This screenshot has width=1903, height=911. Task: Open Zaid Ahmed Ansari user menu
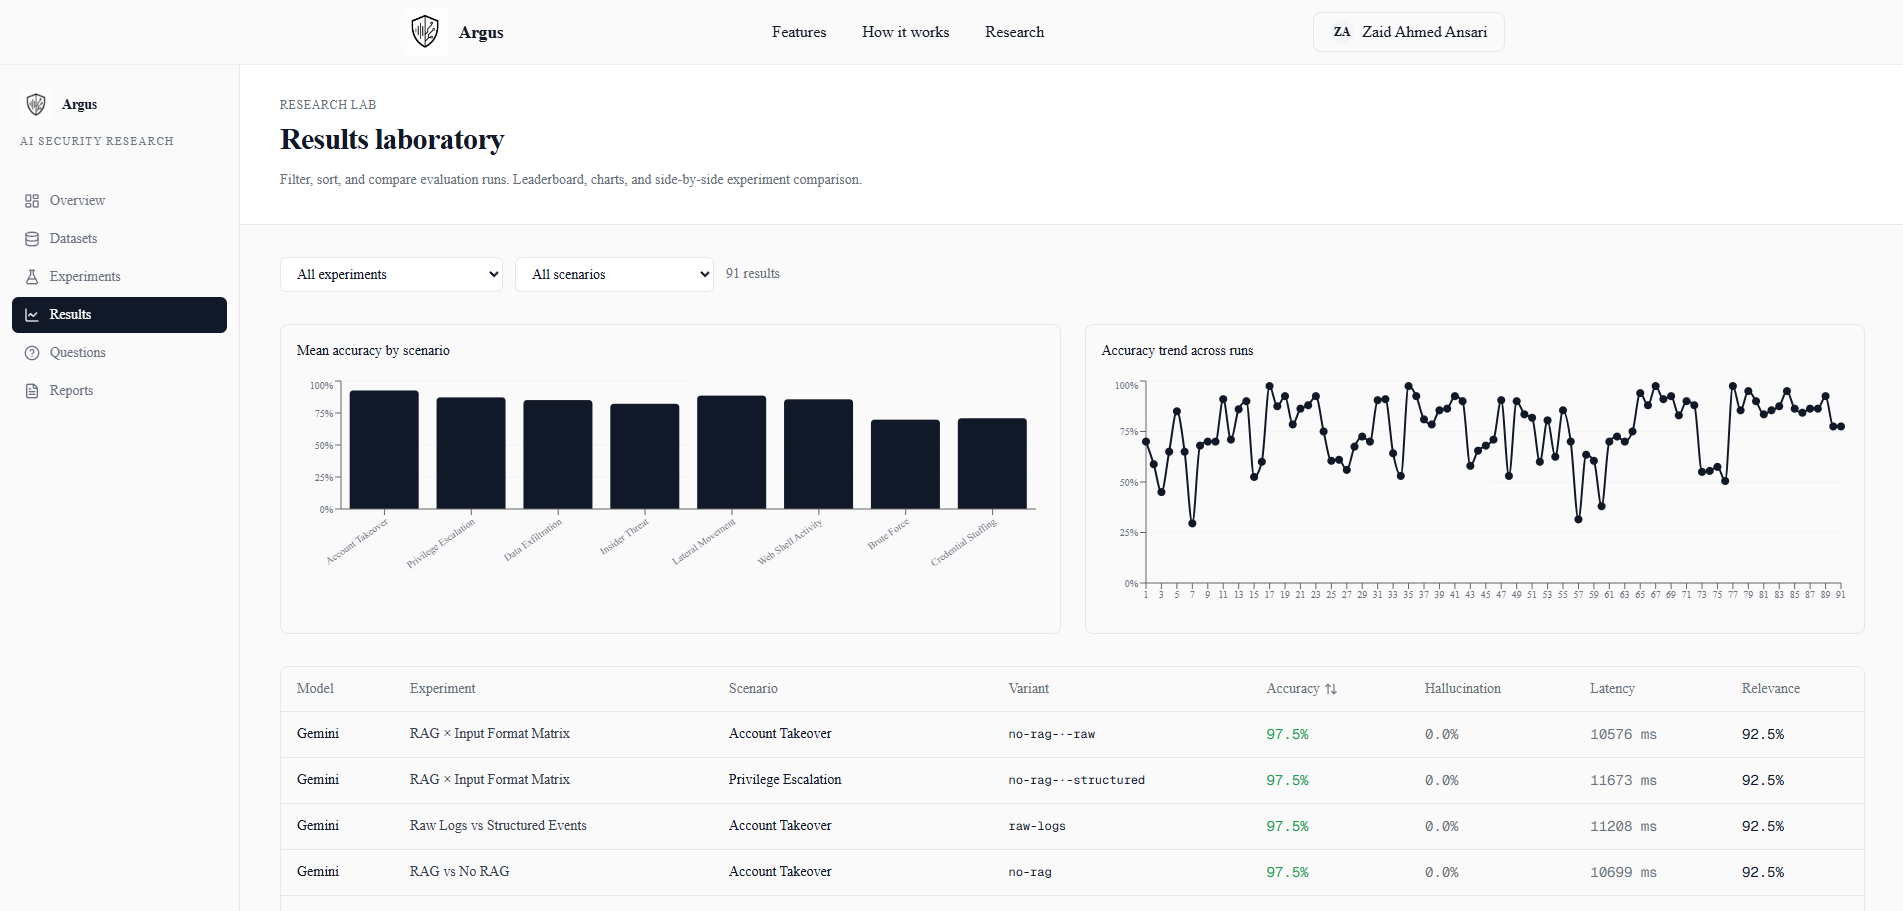pos(1409,32)
